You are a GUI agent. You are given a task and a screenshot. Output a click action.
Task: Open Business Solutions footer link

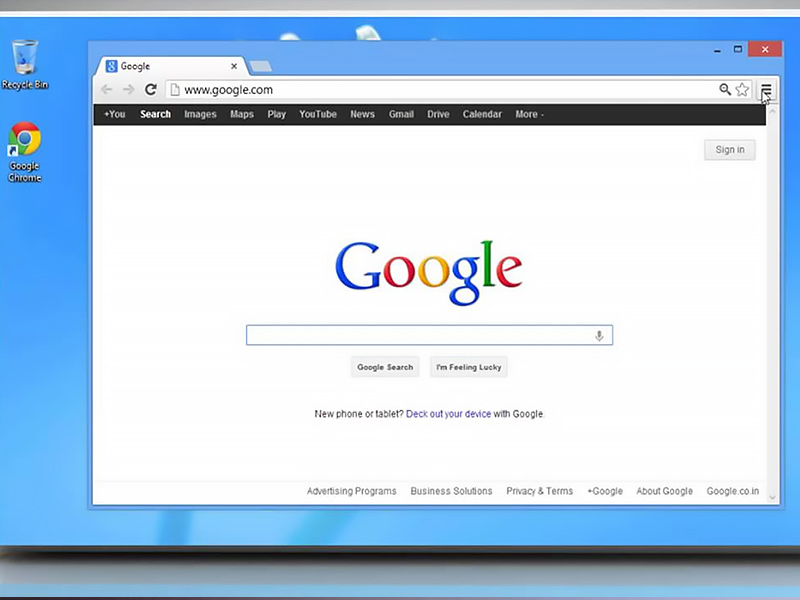(452, 491)
